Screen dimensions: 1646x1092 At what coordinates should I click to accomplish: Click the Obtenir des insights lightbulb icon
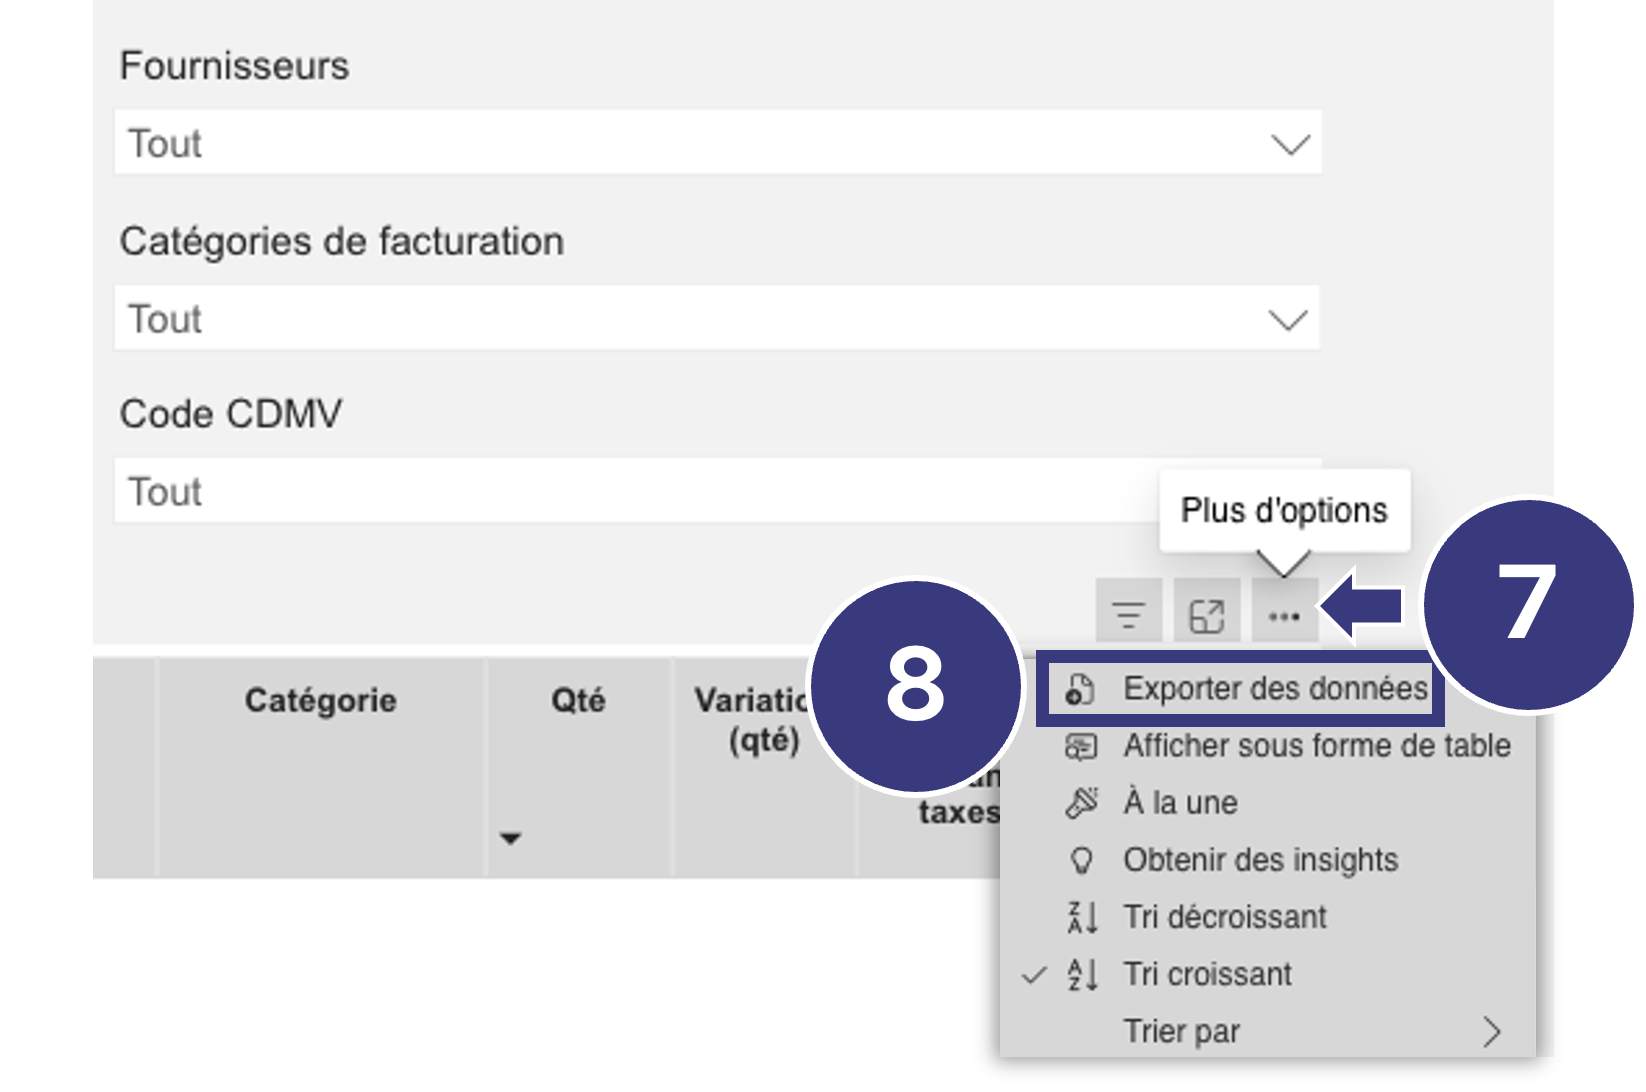coord(1081,860)
